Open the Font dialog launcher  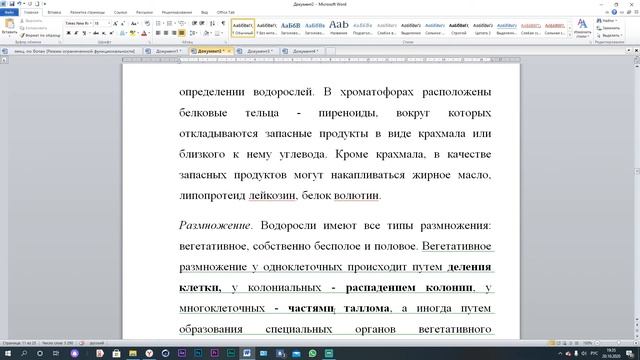[149, 42]
